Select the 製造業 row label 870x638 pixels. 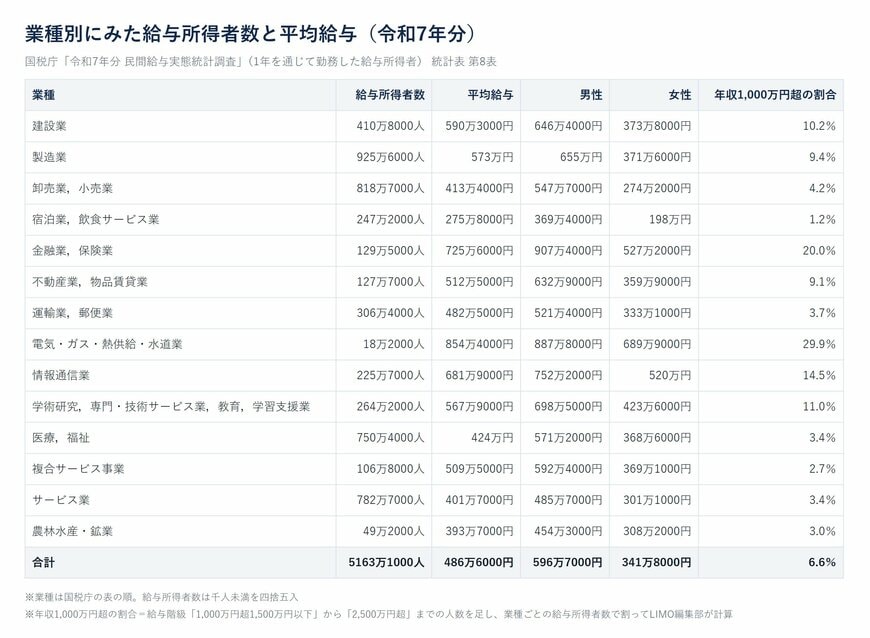tap(49, 157)
